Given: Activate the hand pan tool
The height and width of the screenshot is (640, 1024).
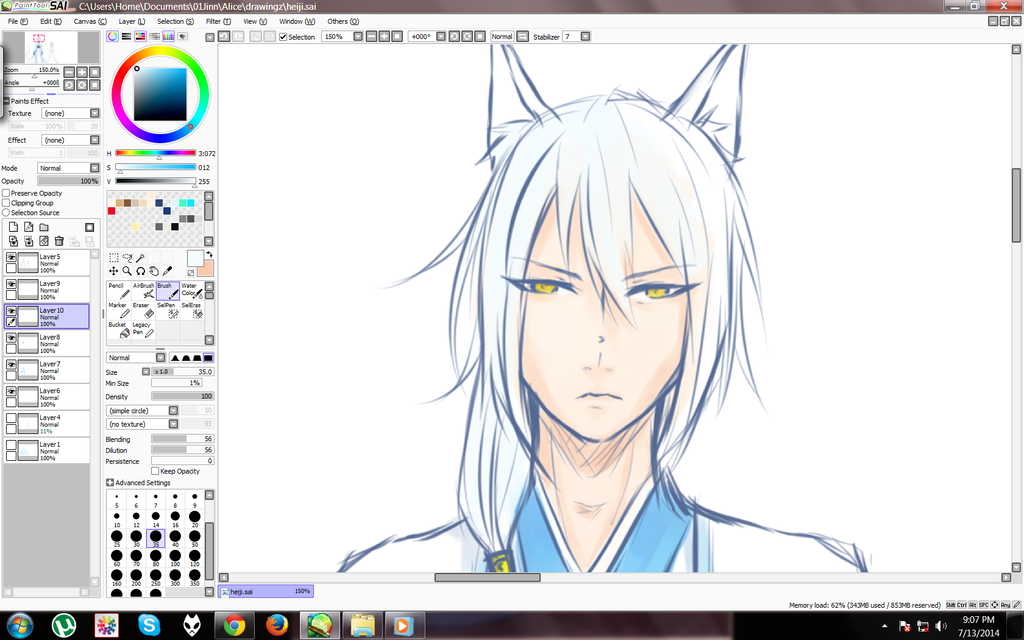Looking at the screenshot, I should tap(154, 271).
